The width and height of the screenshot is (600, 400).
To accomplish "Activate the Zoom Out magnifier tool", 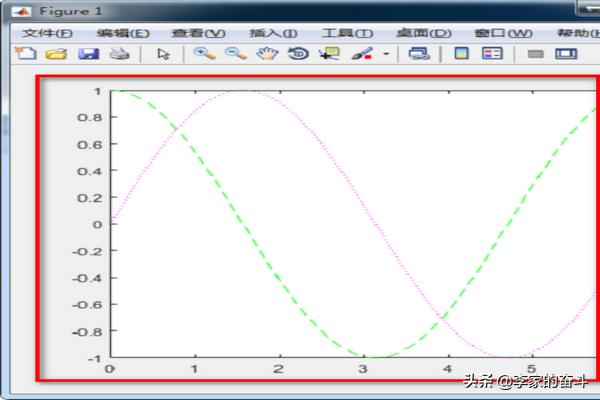I will click(235, 54).
